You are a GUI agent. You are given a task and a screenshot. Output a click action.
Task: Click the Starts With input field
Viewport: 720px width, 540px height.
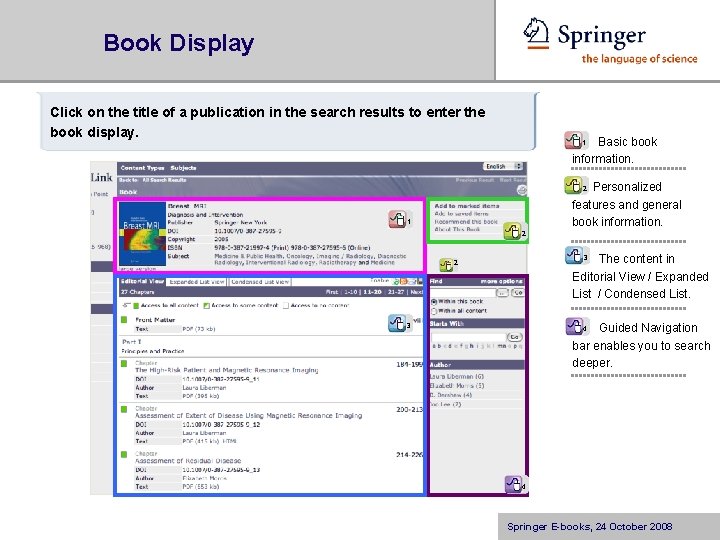coord(468,337)
